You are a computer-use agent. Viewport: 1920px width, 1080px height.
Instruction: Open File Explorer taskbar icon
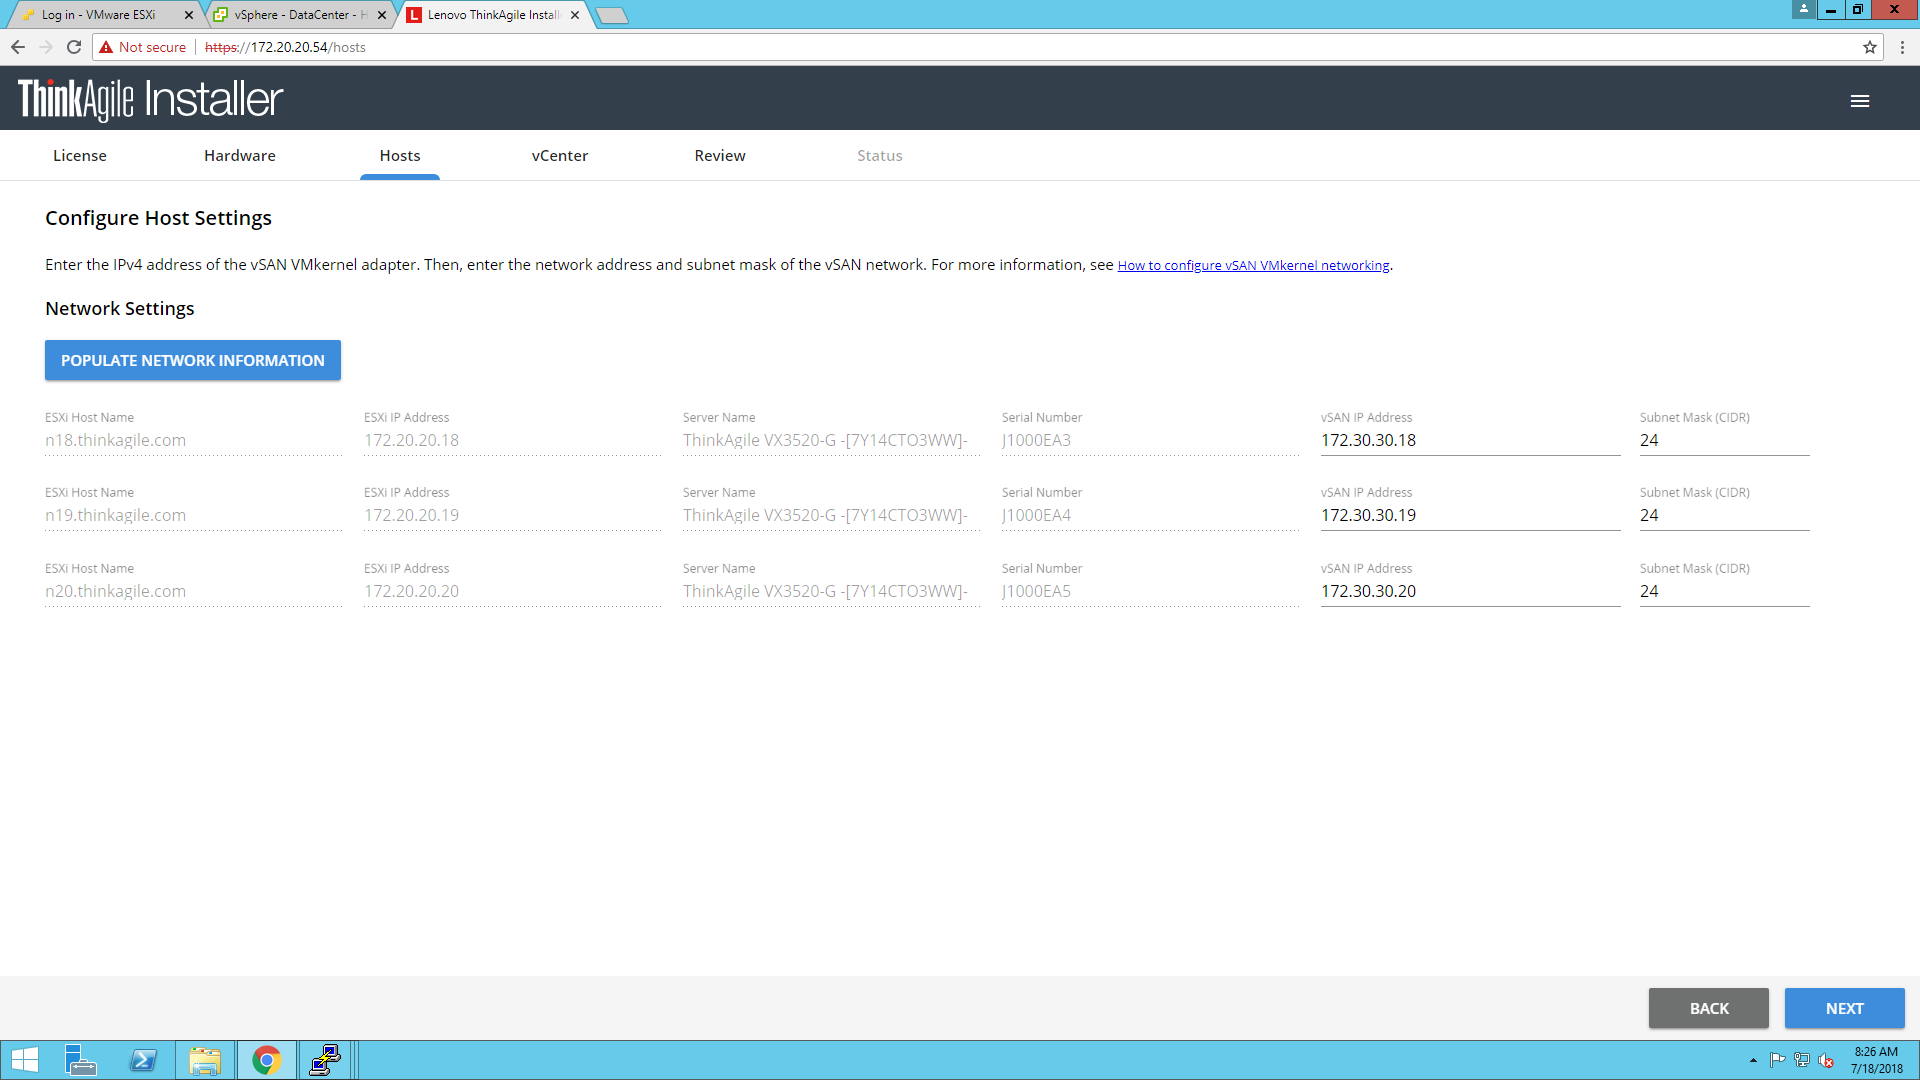(205, 1060)
